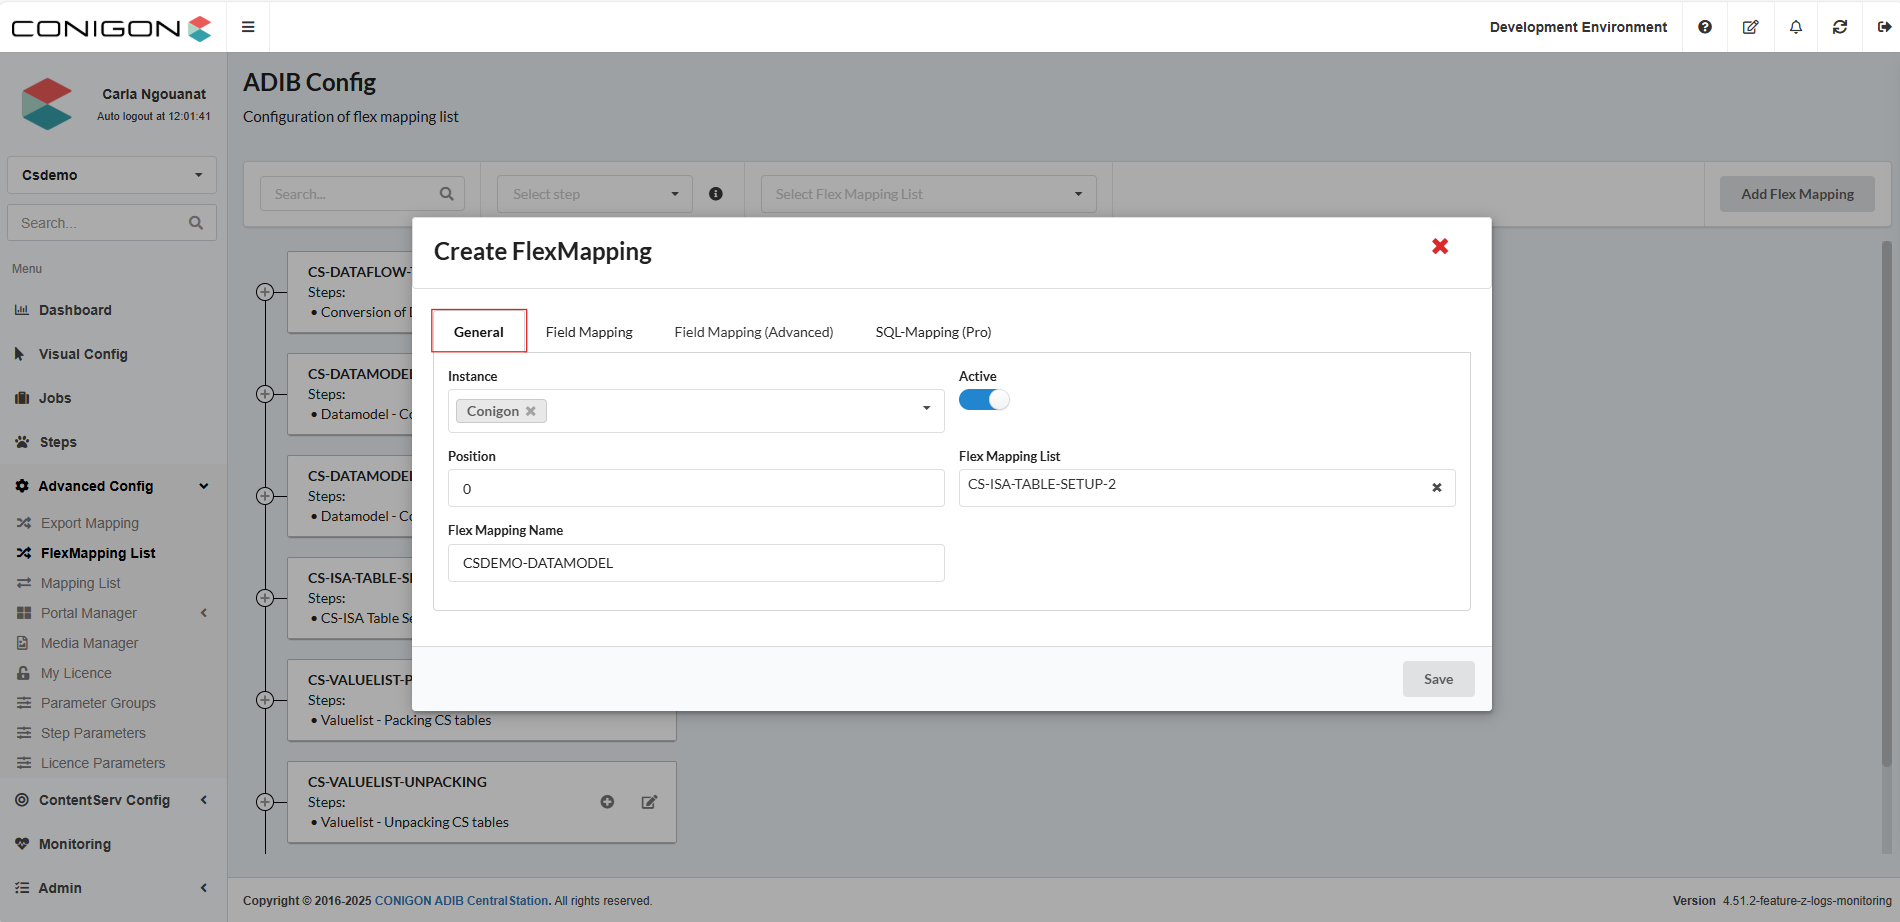The image size is (1900, 922).
Task: Turn off the Active toggle
Action: tap(984, 400)
